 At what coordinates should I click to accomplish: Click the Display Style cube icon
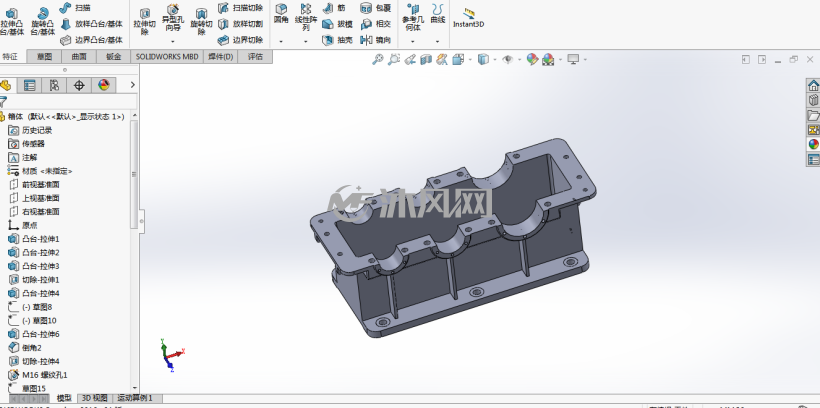click(483, 60)
